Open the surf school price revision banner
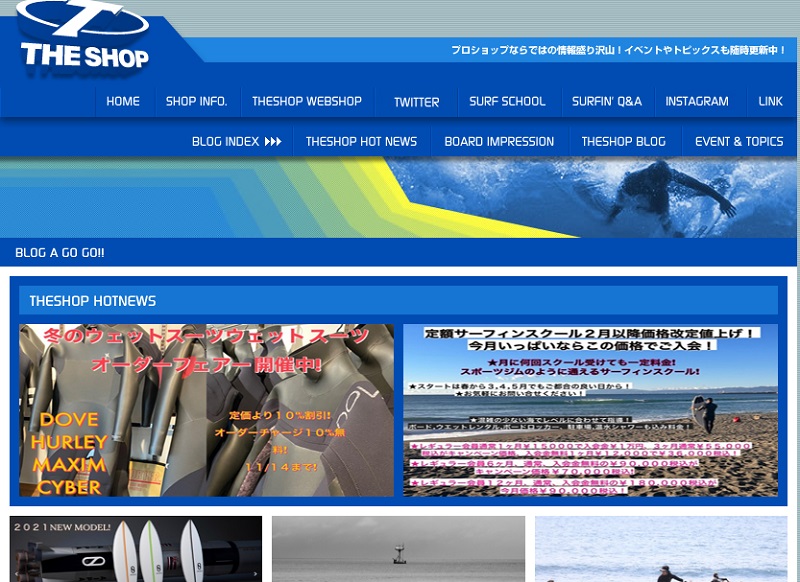This screenshot has height=582, width=800. tap(590, 410)
